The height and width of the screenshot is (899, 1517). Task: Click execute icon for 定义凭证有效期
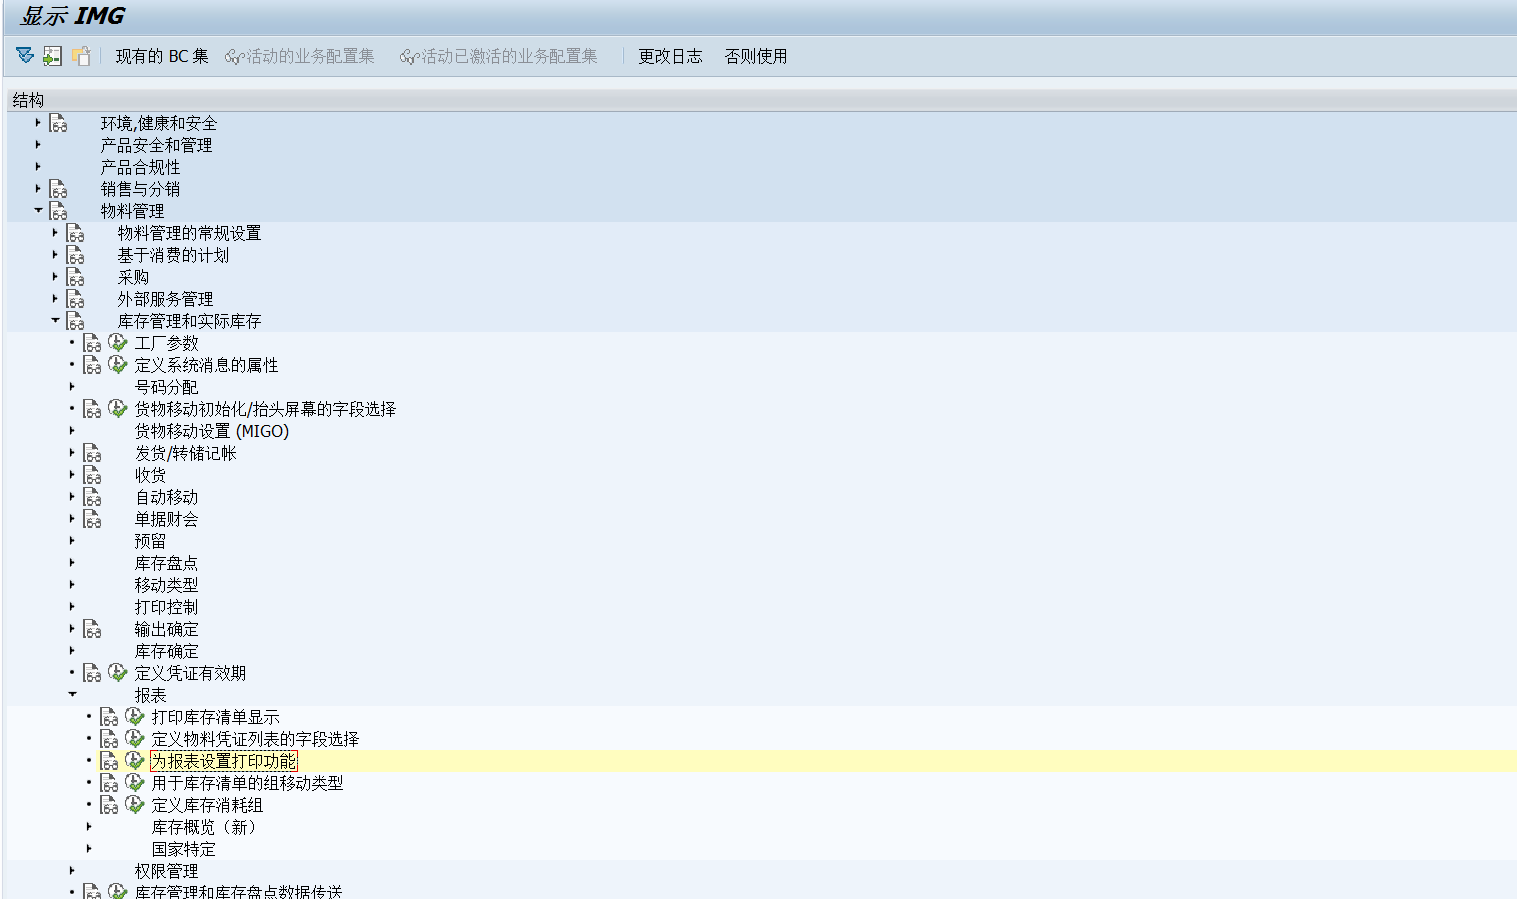(x=117, y=672)
